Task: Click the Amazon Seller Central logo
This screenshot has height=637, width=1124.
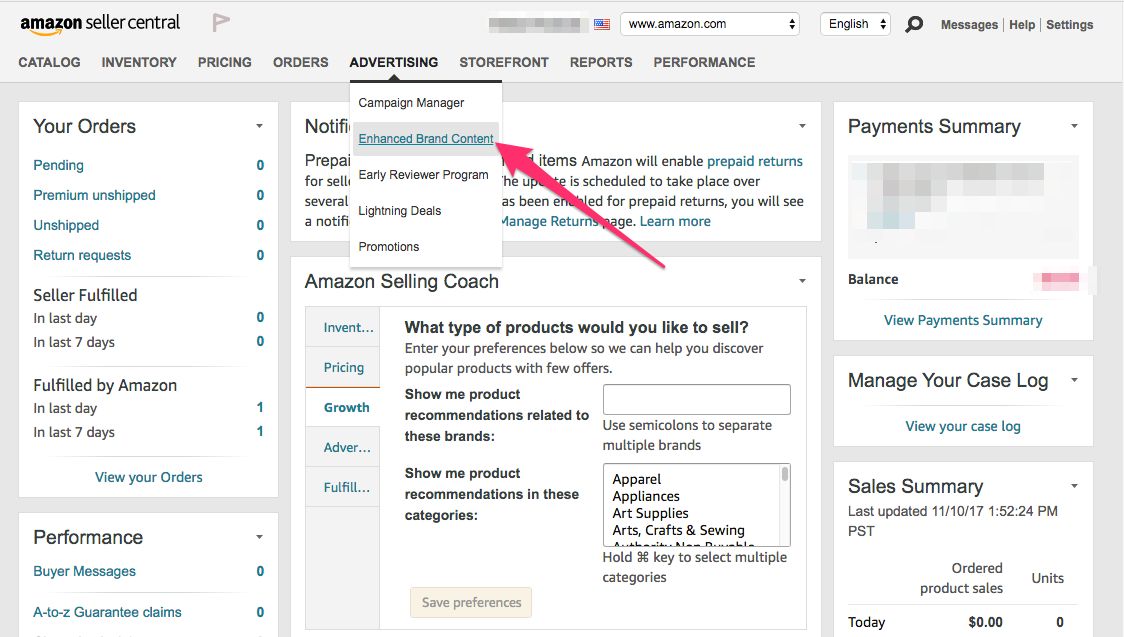Action: pos(100,24)
